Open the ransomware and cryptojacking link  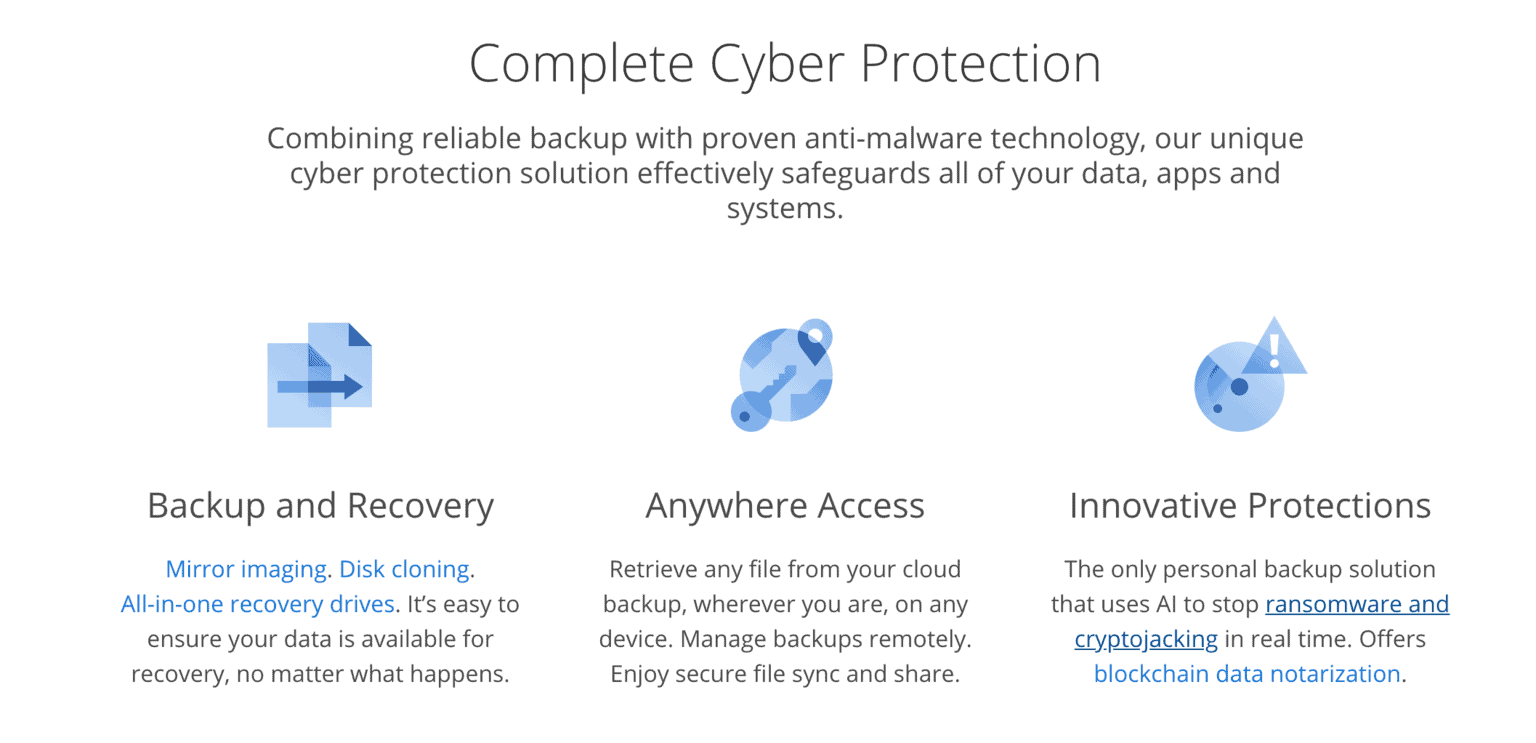[x=1261, y=621]
